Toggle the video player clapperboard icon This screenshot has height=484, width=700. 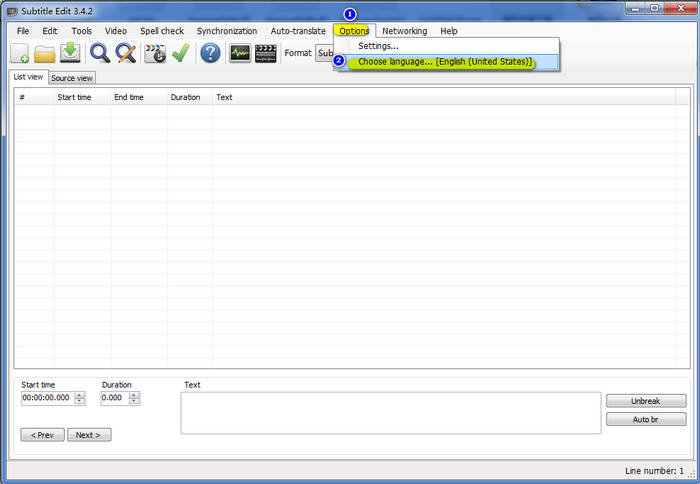(x=265, y=53)
